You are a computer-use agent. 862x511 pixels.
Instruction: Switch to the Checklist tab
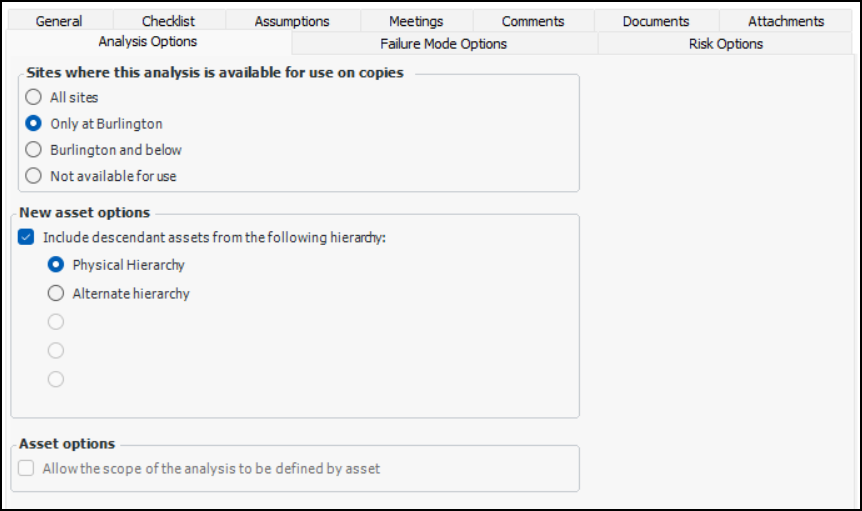pos(168,21)
